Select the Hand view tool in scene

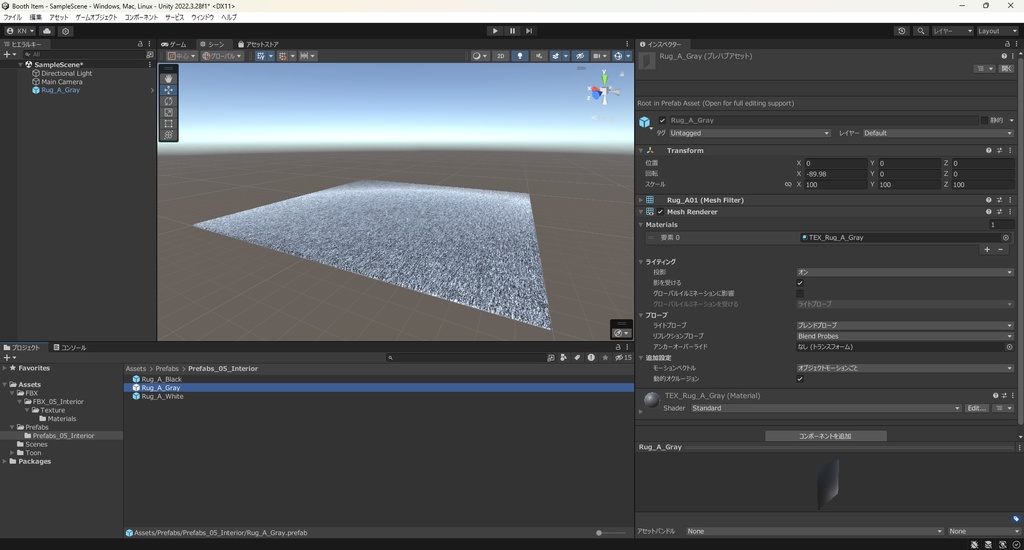tap(168, 78)
